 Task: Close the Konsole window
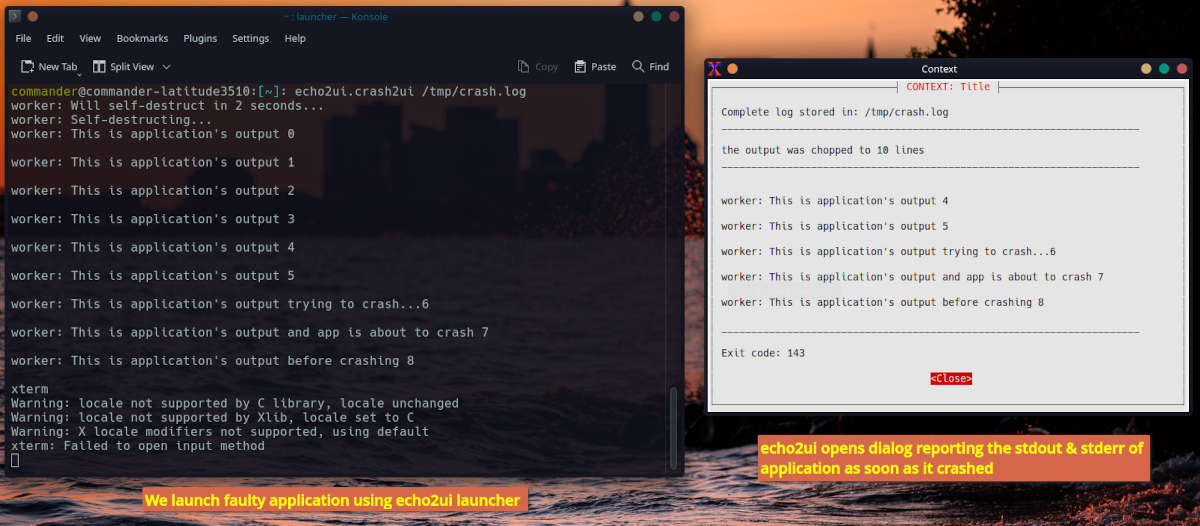click(x=673, y=16)
